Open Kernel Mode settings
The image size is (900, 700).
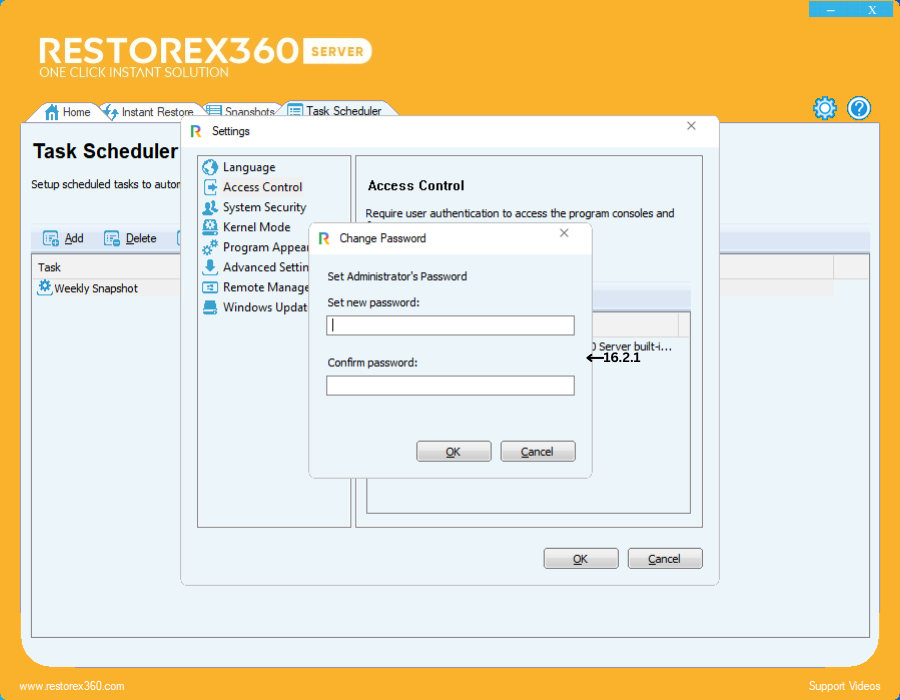(x=257, y=227)
